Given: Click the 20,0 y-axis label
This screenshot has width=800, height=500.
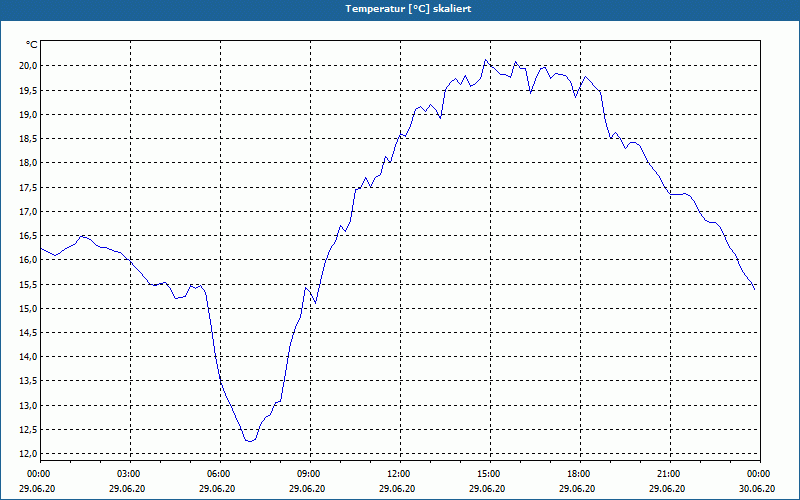Looking at the screenshot, I should click(x=29, y=65).
